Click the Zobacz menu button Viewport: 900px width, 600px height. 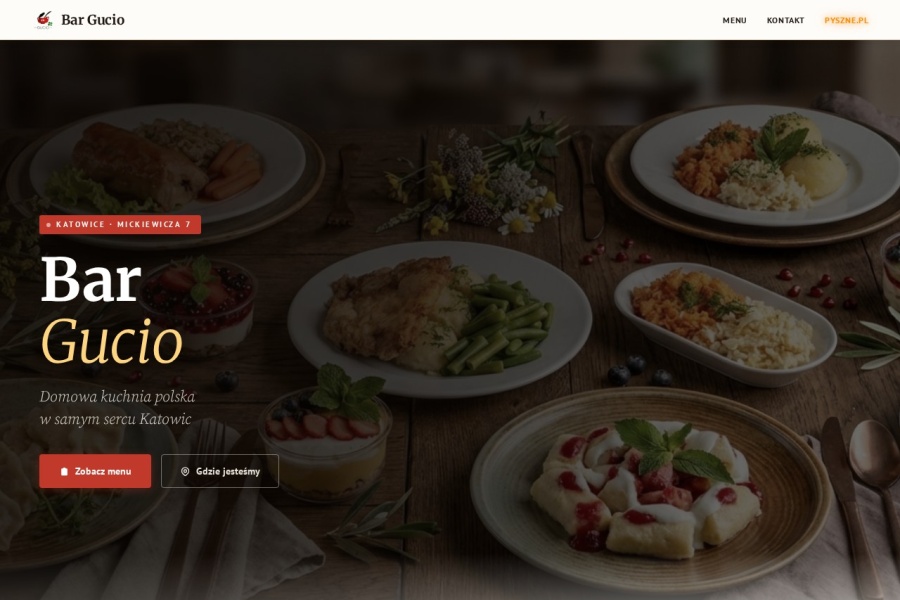click(x=95, y=471)
